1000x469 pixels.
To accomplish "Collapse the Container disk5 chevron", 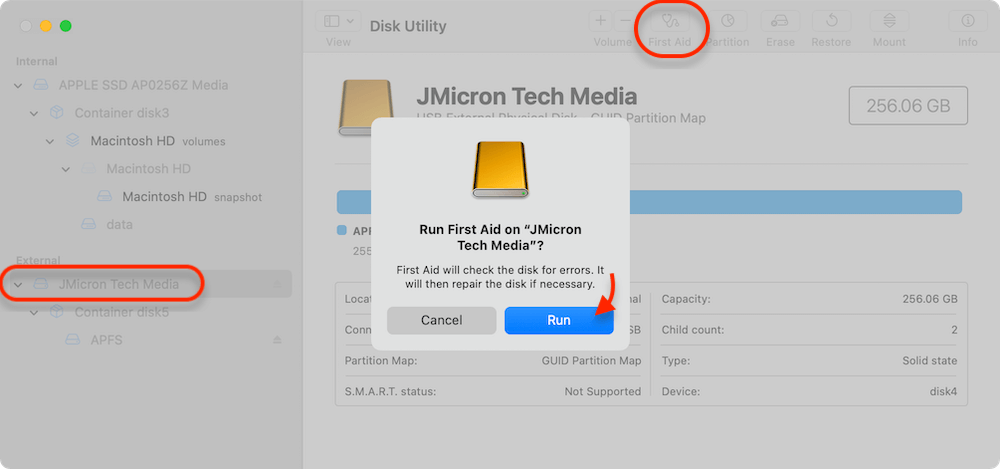I will pos(34,312).
